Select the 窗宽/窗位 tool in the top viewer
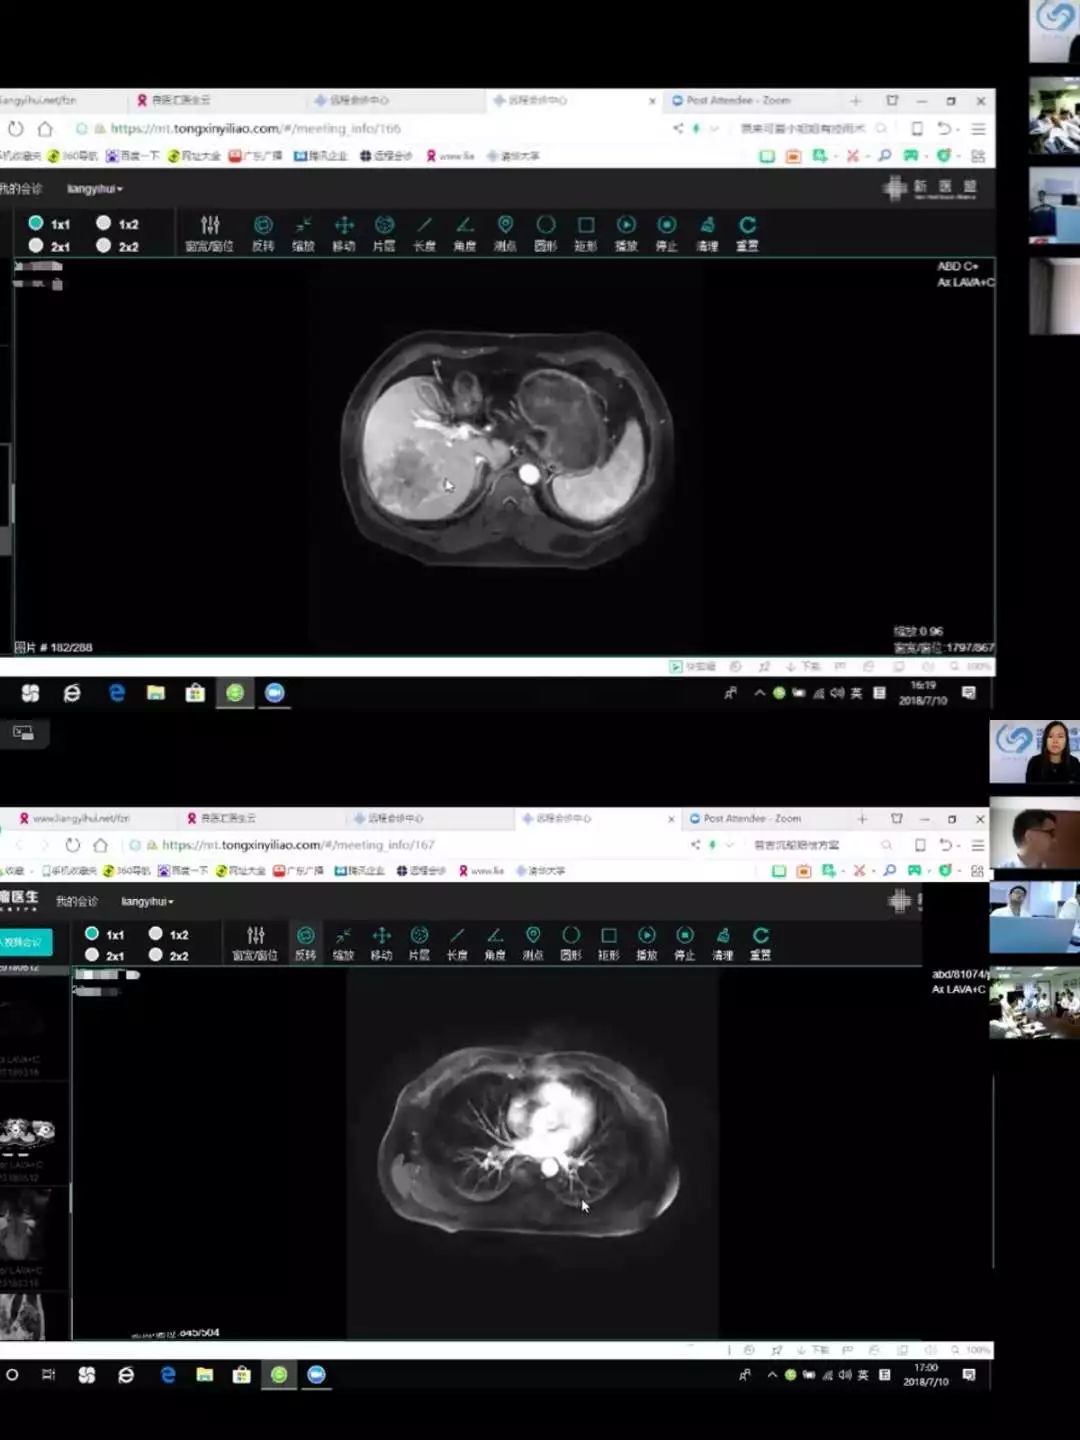Image resolution: width=1080 pixels, height=1440 pixels. 210,233
